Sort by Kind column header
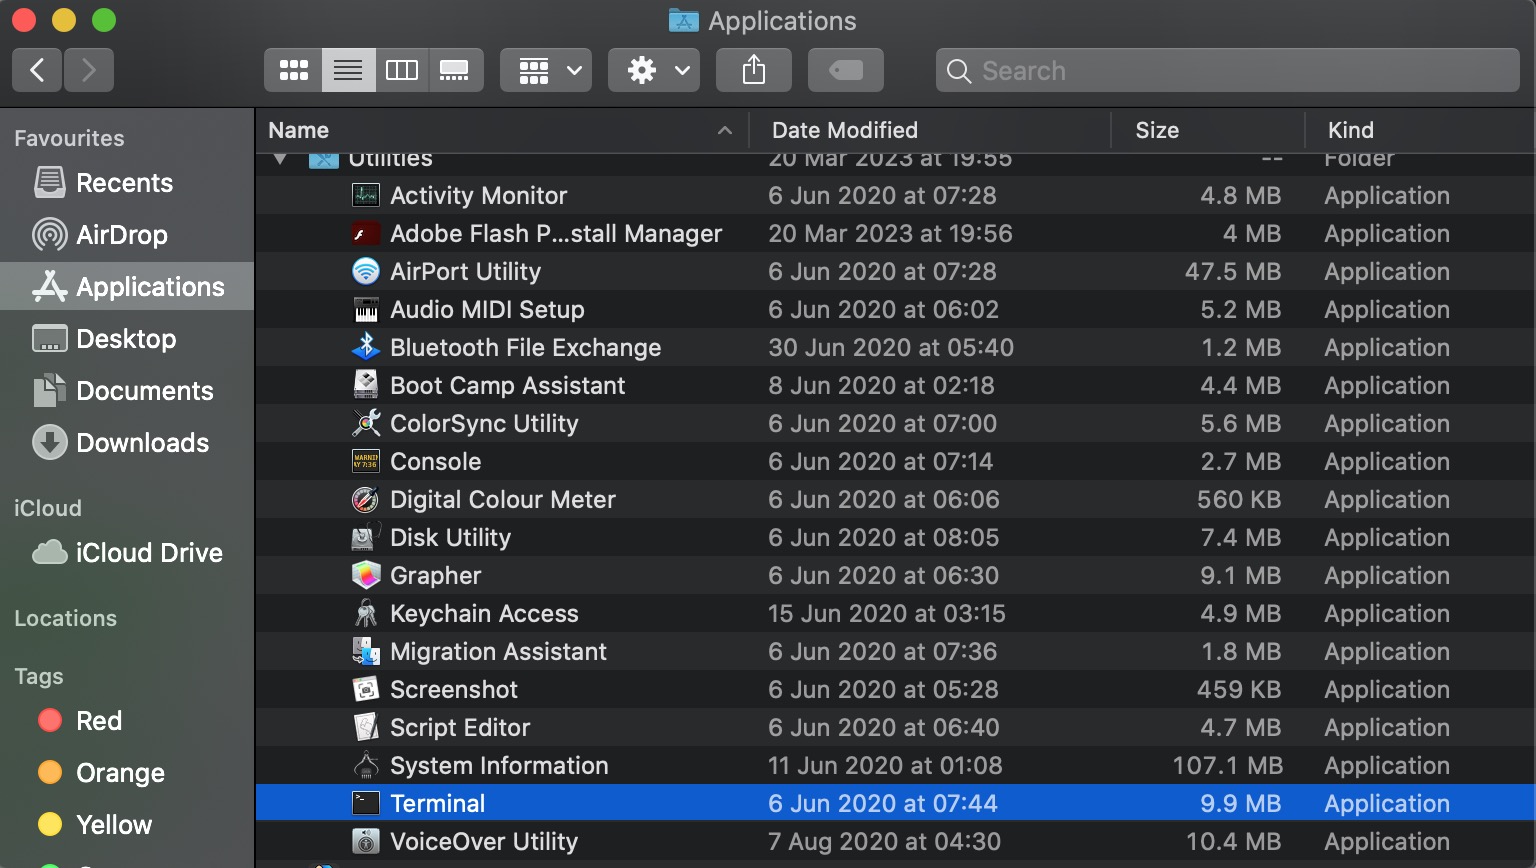 (x=1420, y=131)
